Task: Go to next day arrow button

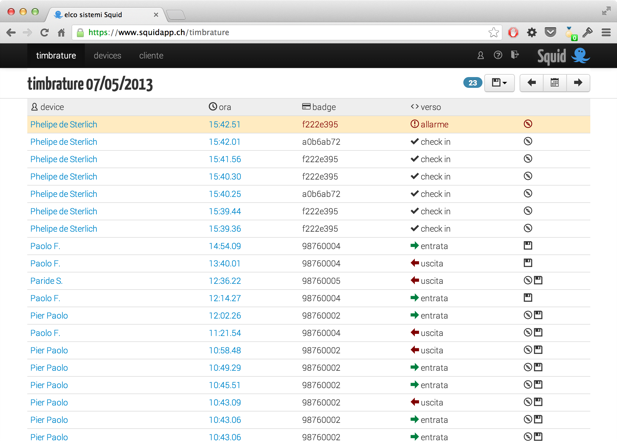Action: 578,83
